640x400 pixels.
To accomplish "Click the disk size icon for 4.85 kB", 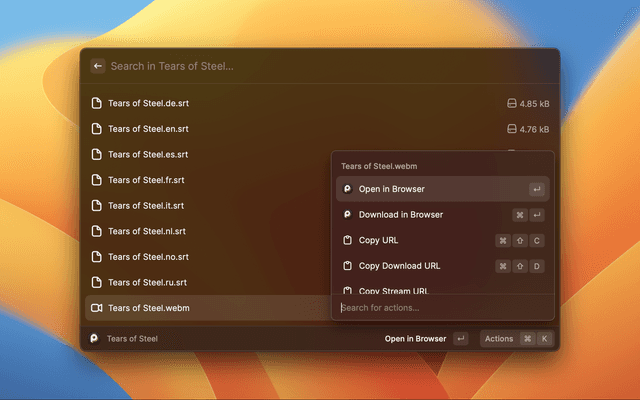I will tap(512, 103).
